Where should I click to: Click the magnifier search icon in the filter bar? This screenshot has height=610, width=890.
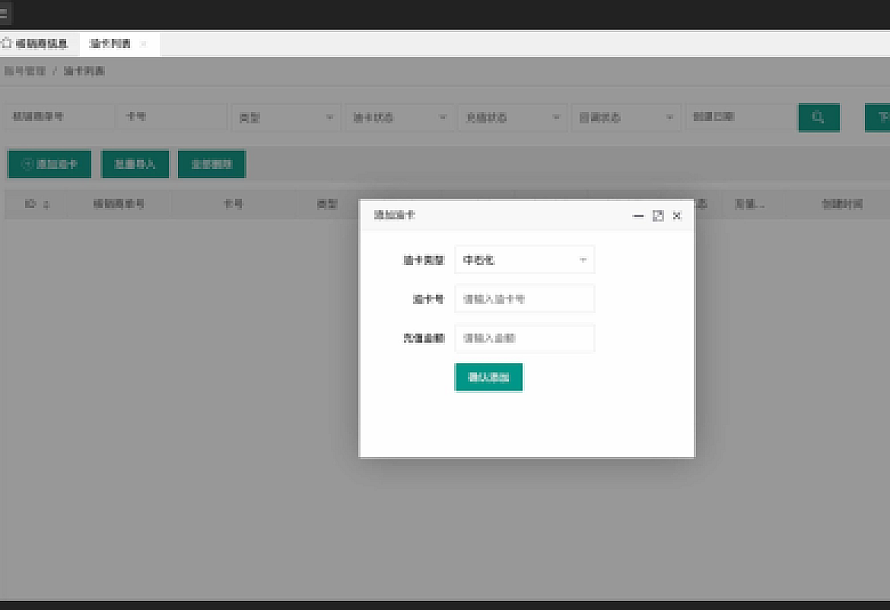tap(819, 117)
